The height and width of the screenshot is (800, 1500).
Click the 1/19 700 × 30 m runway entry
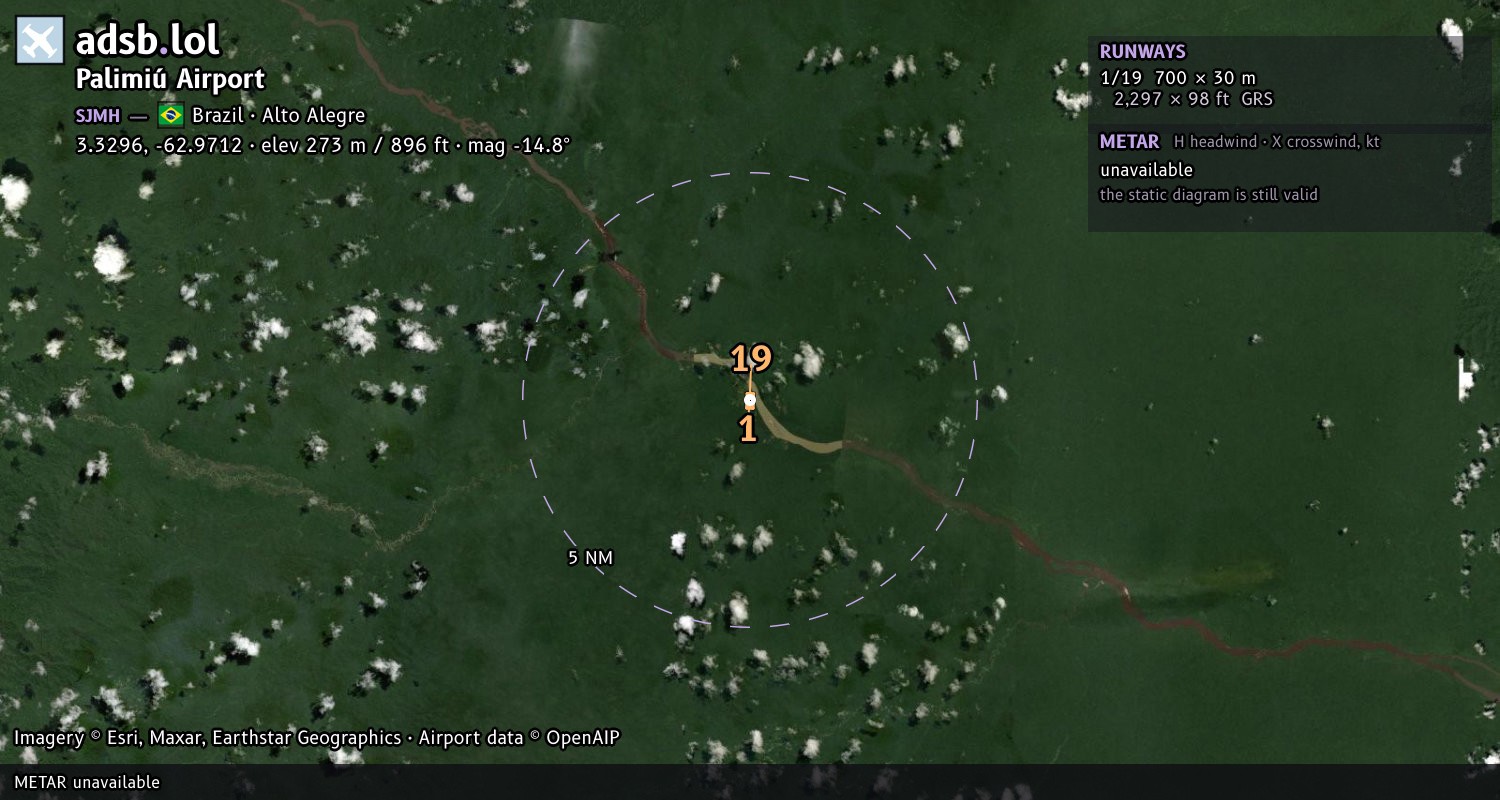pos(1178,78)
